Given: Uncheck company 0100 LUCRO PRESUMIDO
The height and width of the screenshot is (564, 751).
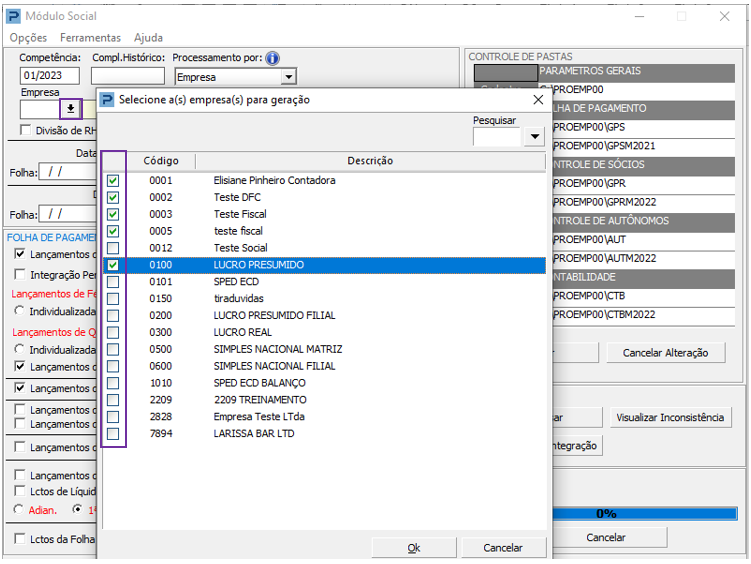Looking at the screenshot, I should pyautogui.click(x=113, y=265).
